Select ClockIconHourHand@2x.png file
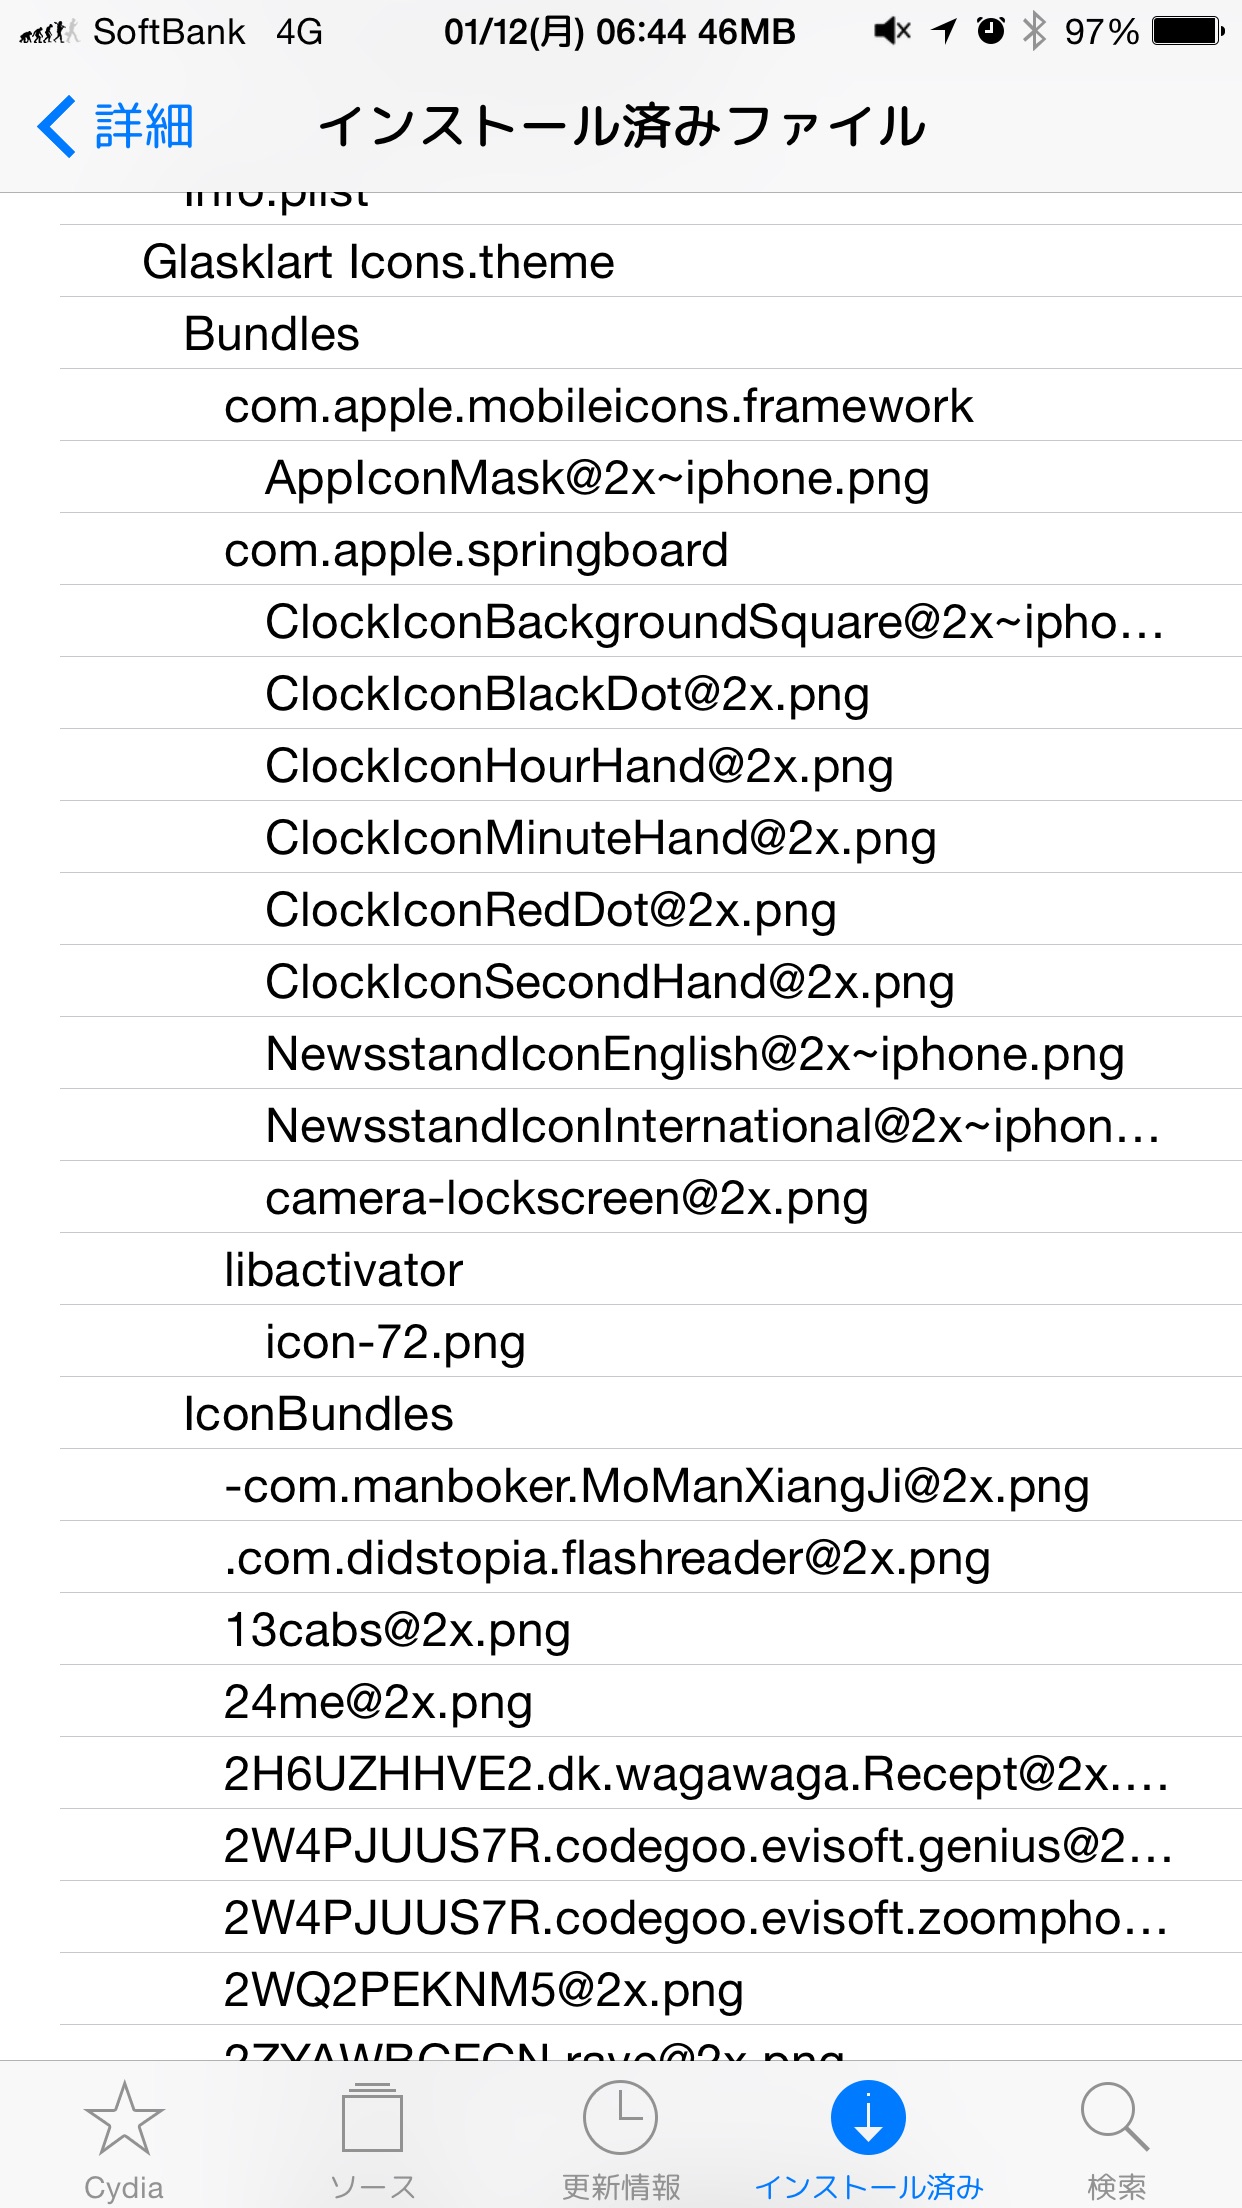Viewport: 1242px width, 2208px height. click(650, 765)
